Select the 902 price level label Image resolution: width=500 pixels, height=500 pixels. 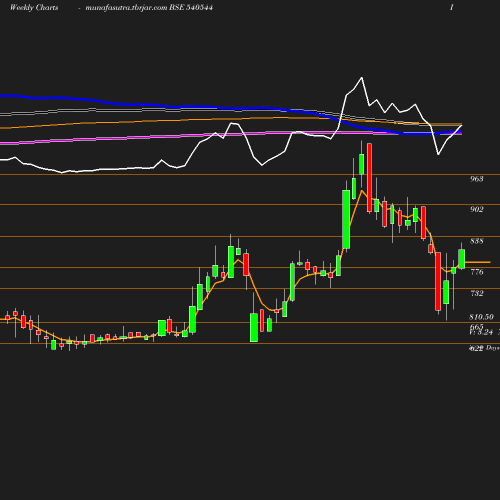[477, 209]
